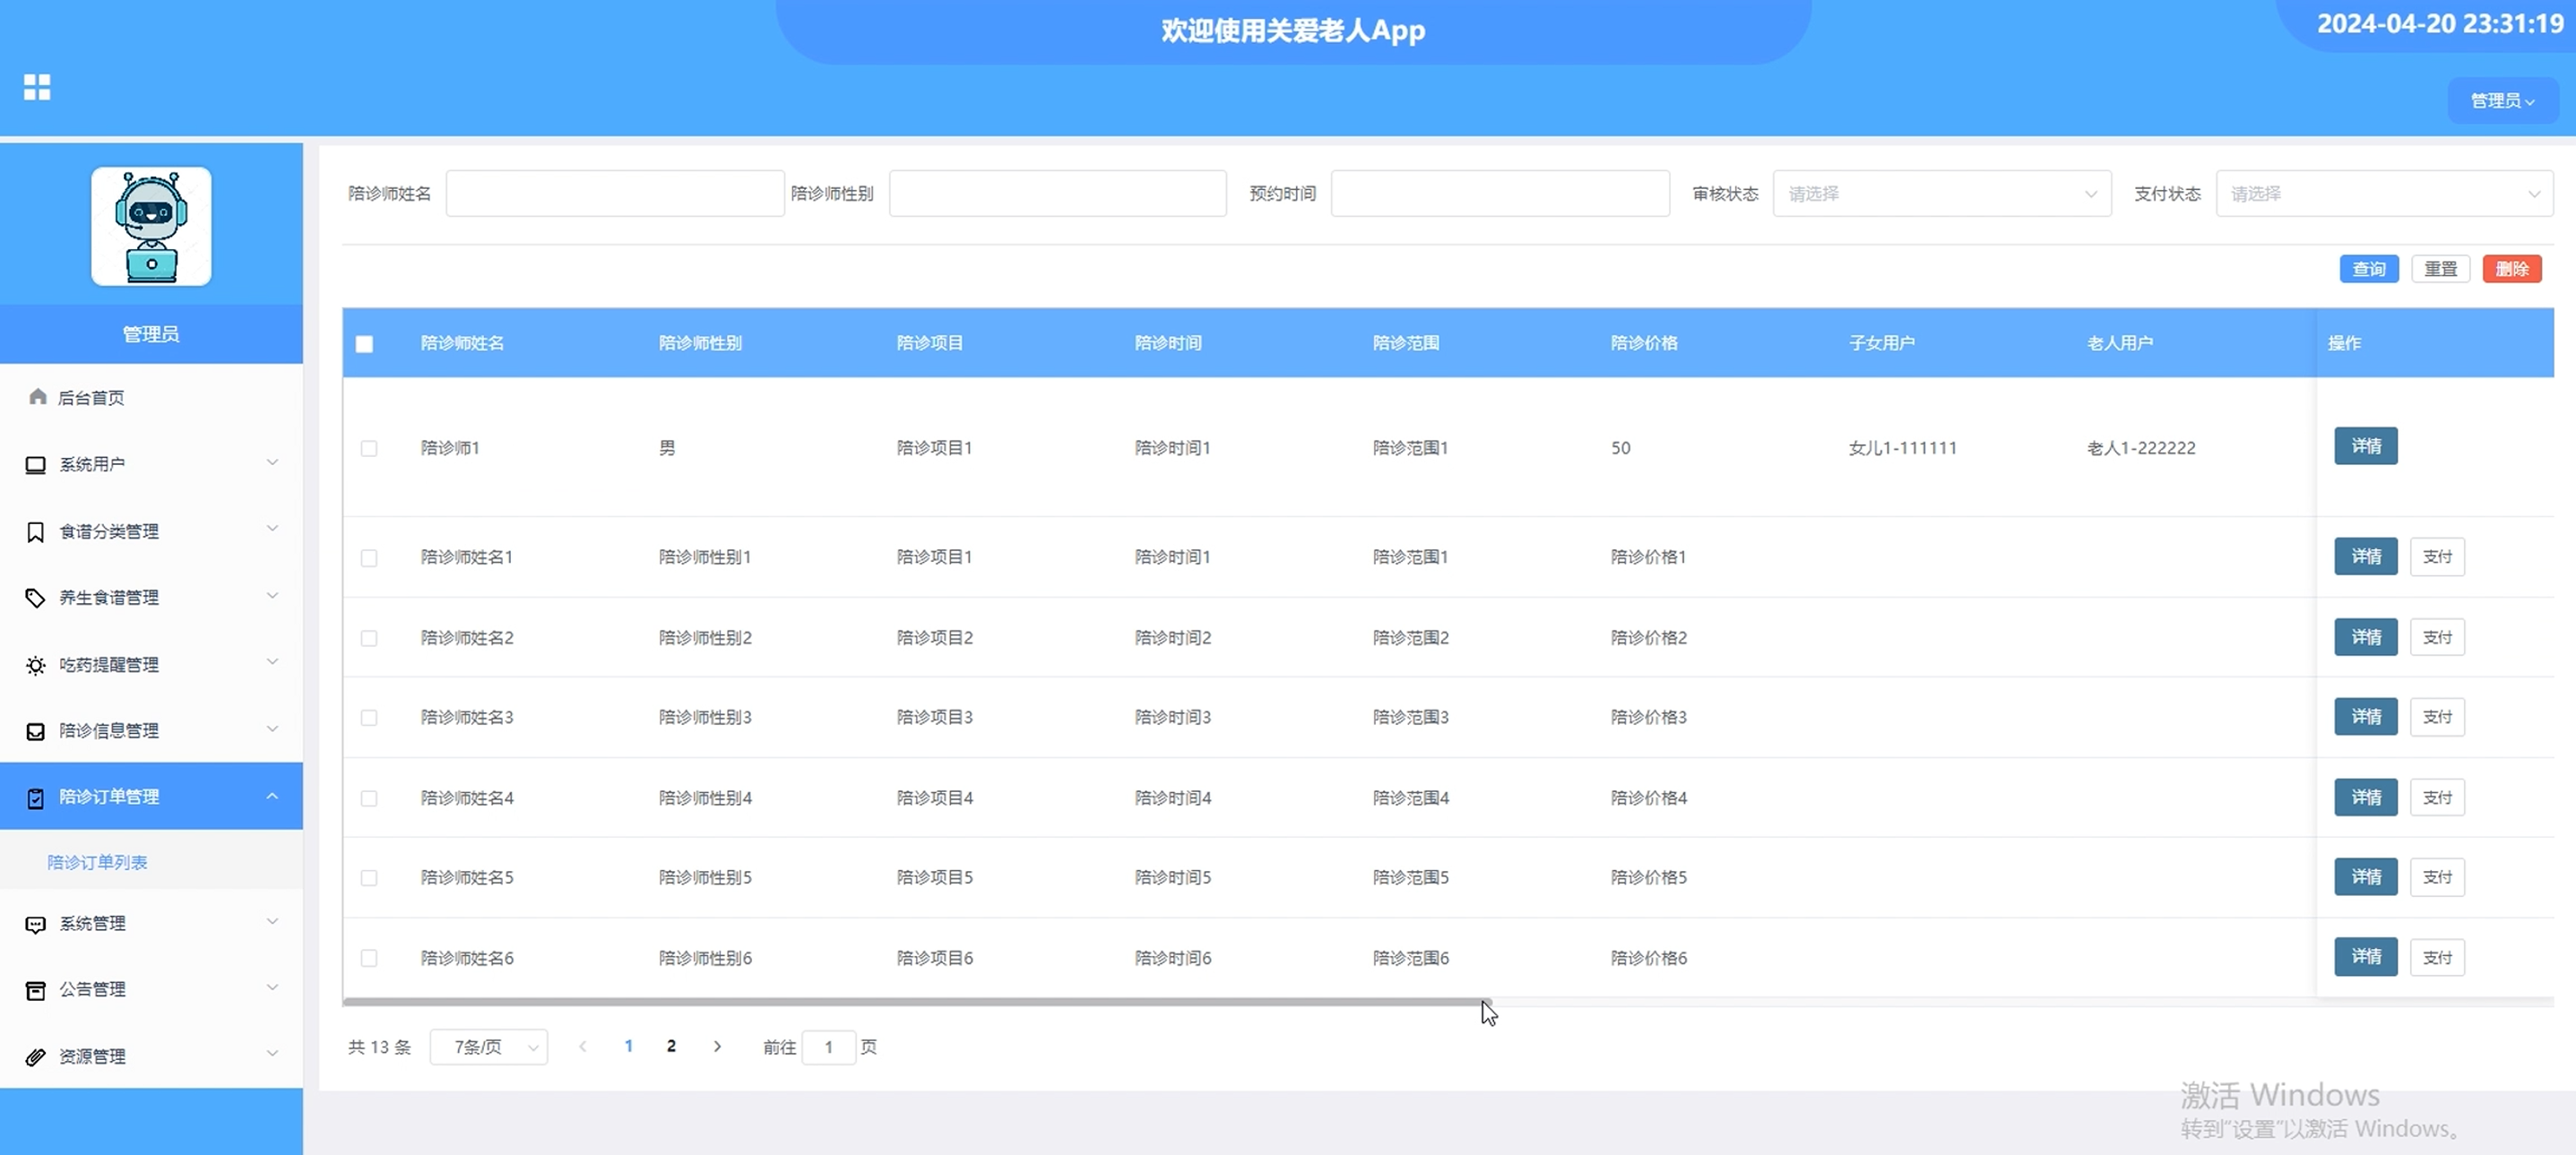
Task: Click the bookmark icon beside 食谱分类管理
Action: tap(36, 531)
